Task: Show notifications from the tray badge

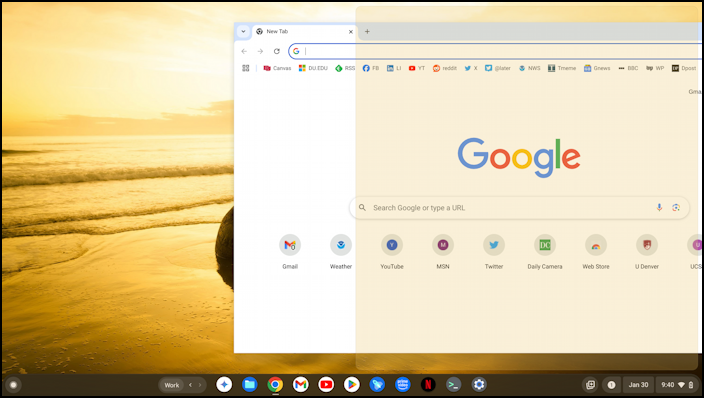Action: [611, 385]
